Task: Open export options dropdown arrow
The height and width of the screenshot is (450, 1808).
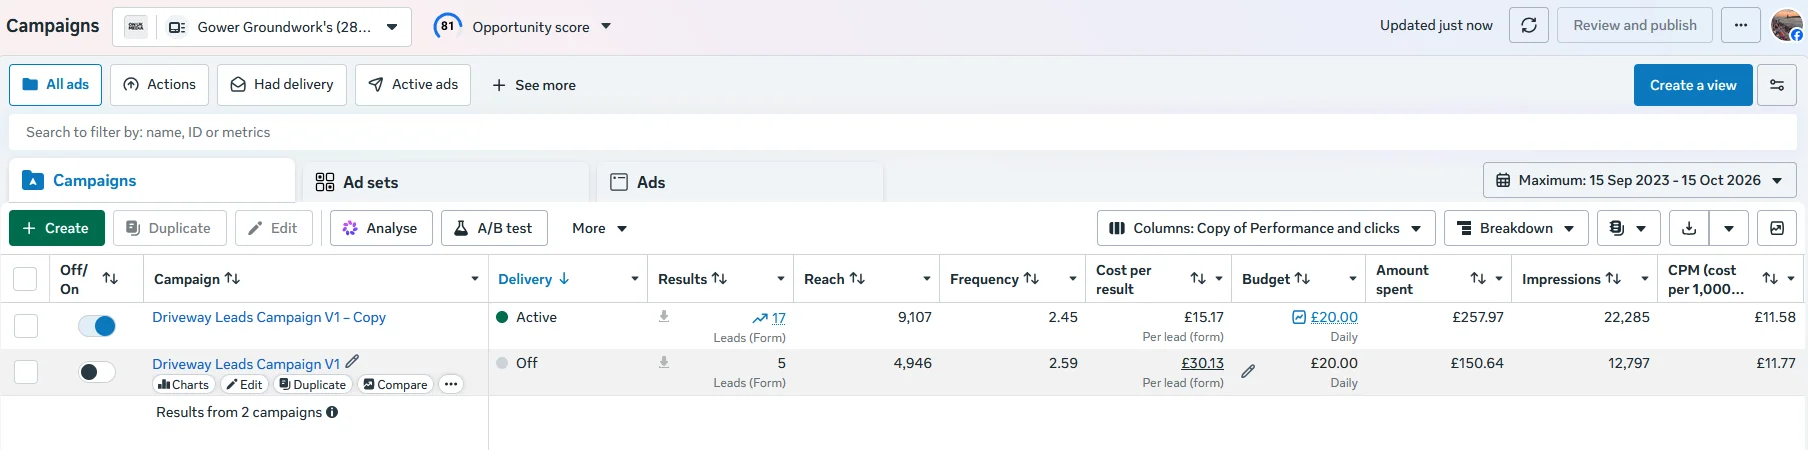Action: click(1729, 228)
